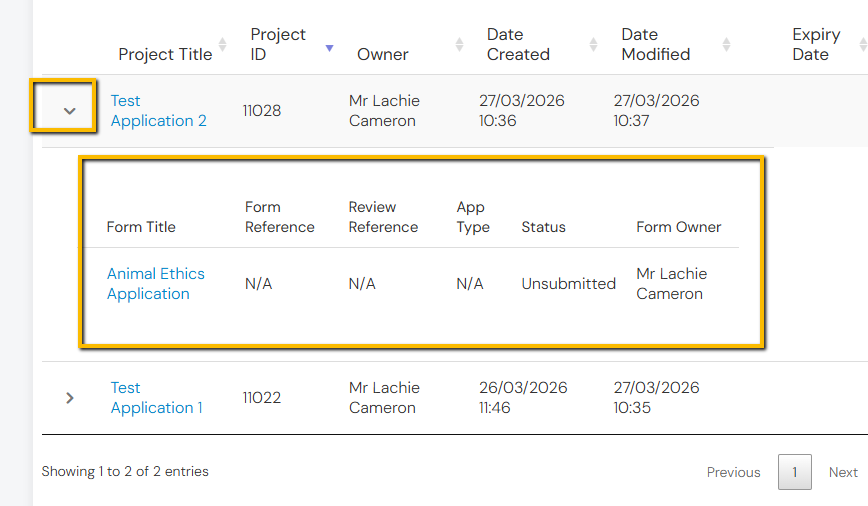Viewport: 868px width, 506px height.
Task: Click the Owner column header text
Action: coord(383,54)
